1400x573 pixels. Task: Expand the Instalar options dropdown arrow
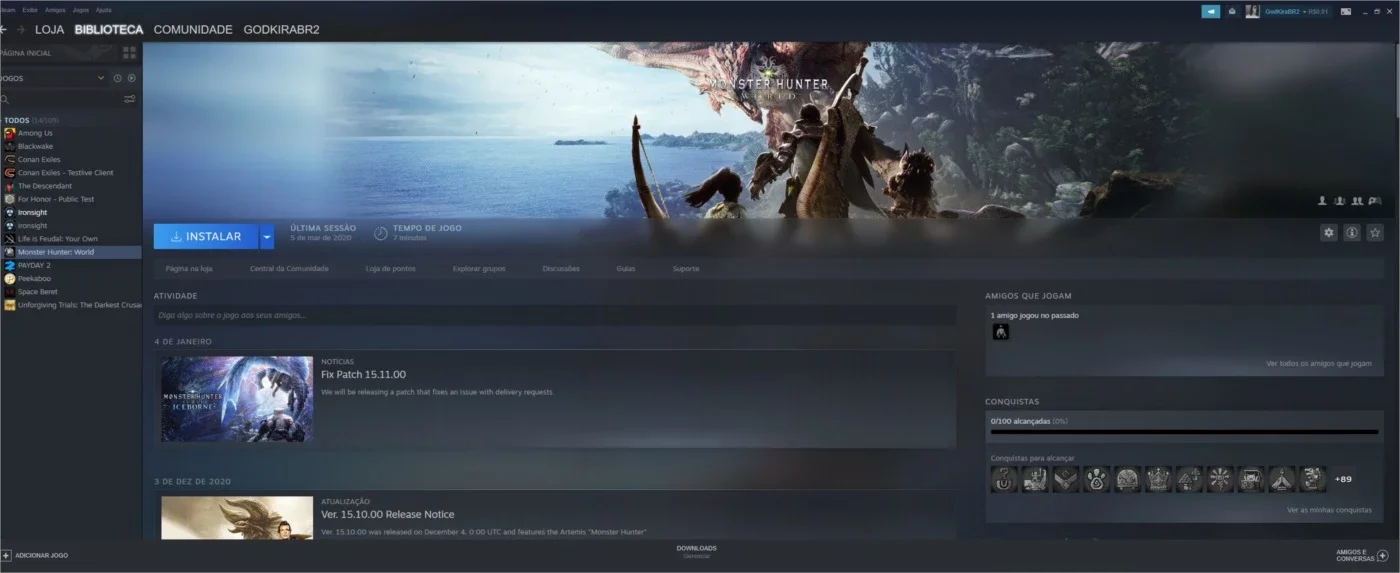[266, 237]
